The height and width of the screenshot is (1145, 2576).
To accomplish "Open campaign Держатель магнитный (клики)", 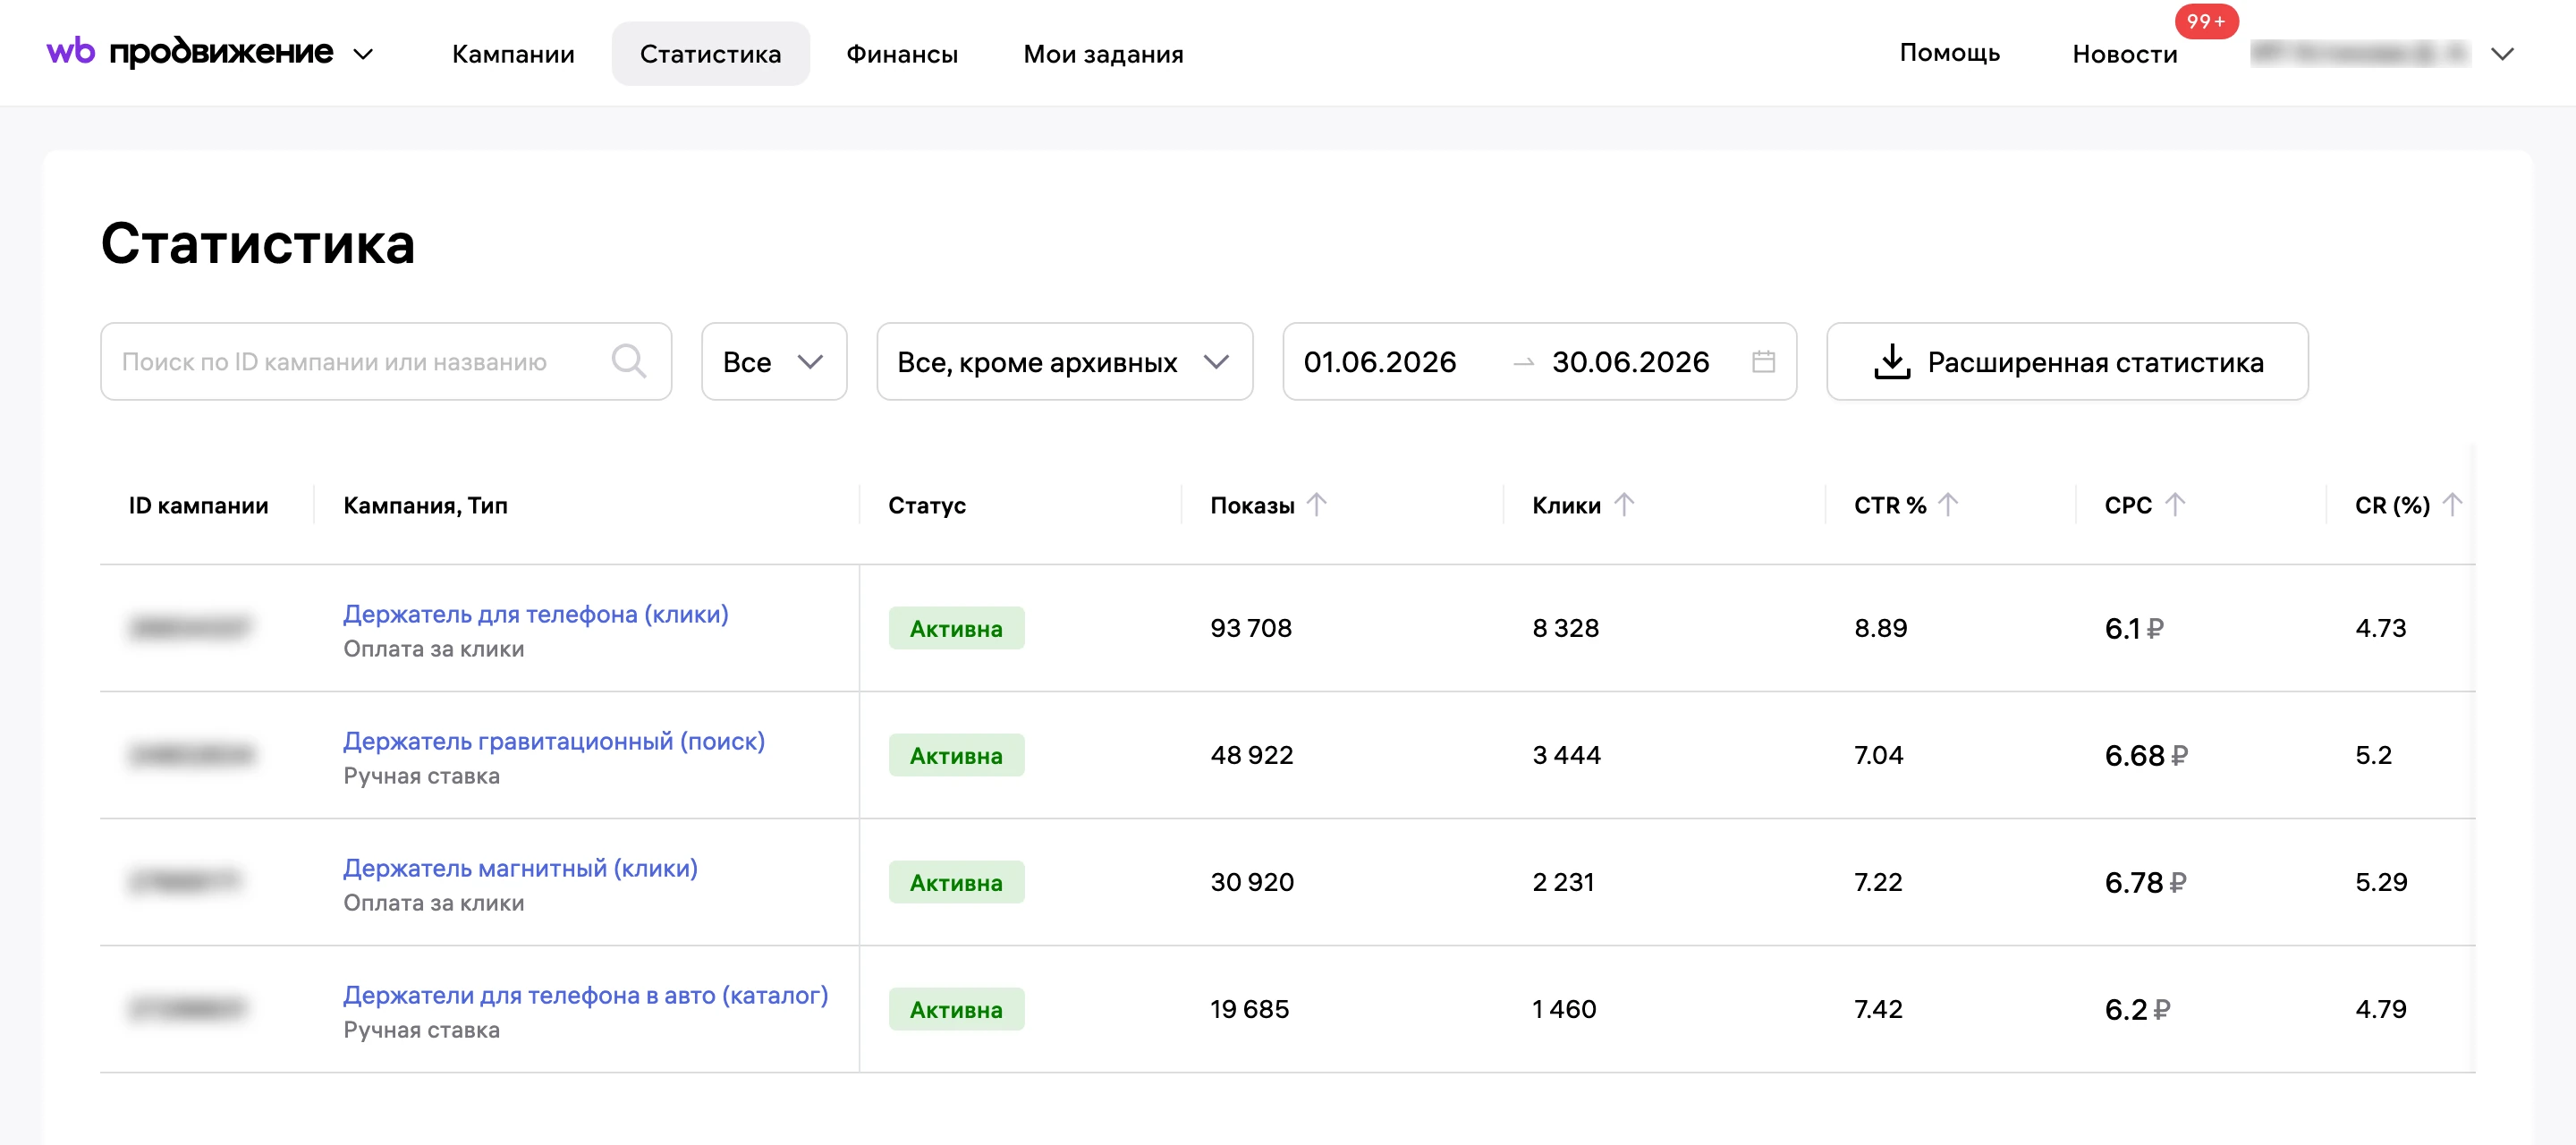I will click(520, 868).
